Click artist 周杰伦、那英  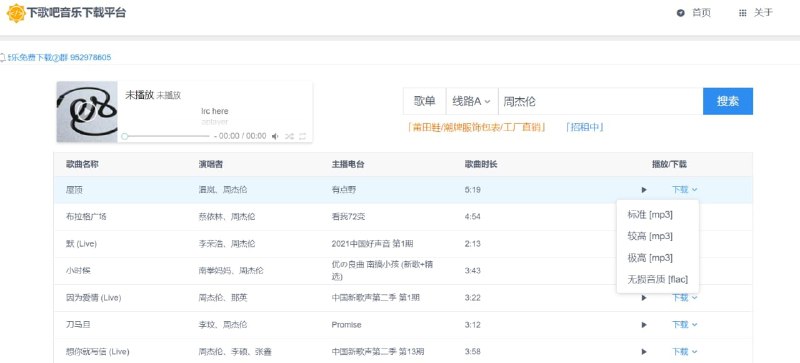(223, 298)
